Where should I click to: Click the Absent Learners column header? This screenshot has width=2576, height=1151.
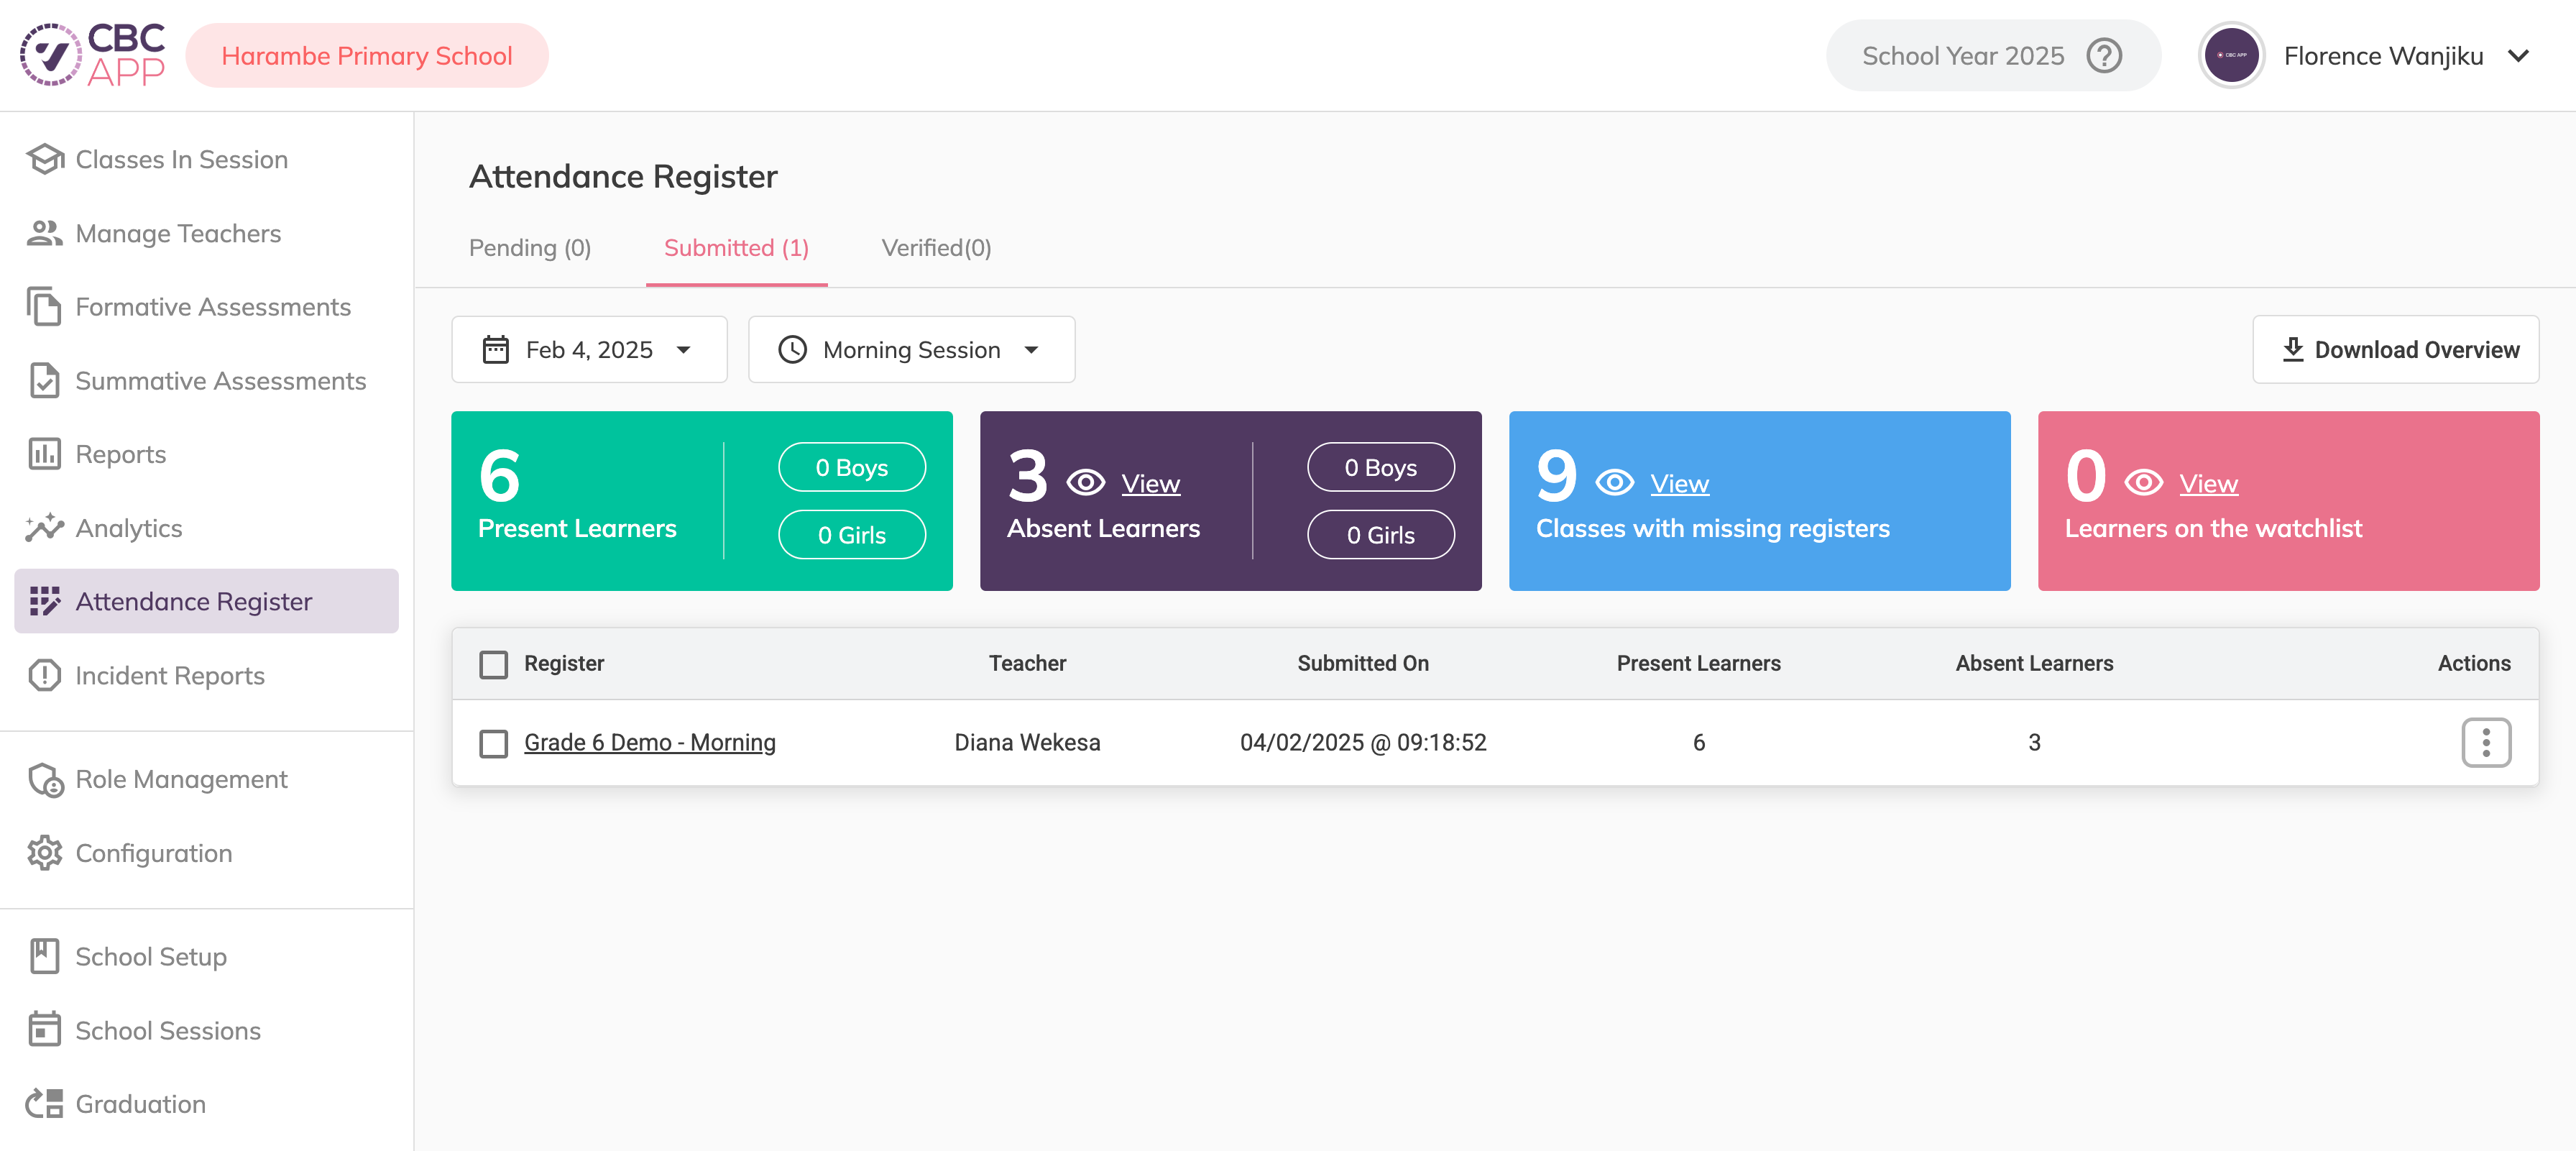tap(2034, 663)
